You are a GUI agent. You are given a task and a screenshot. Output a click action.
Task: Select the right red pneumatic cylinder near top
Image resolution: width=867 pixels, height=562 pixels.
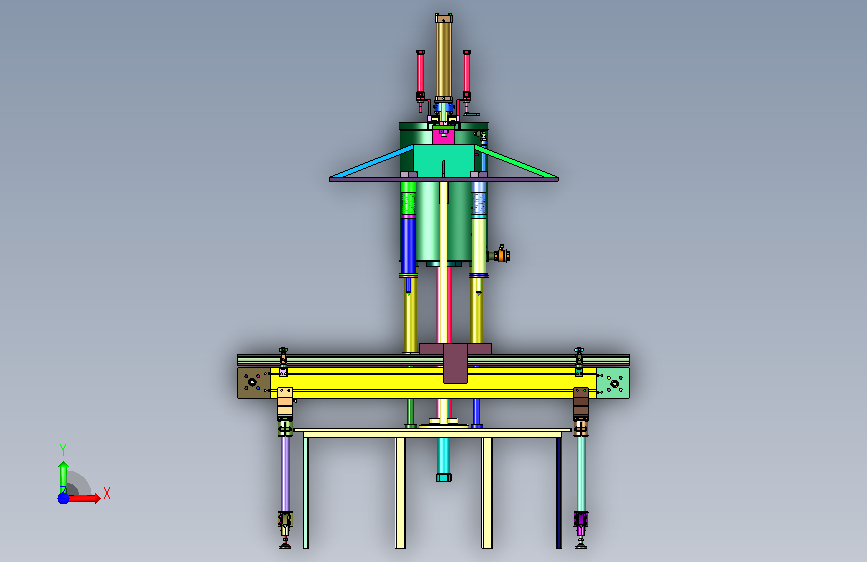467,72
